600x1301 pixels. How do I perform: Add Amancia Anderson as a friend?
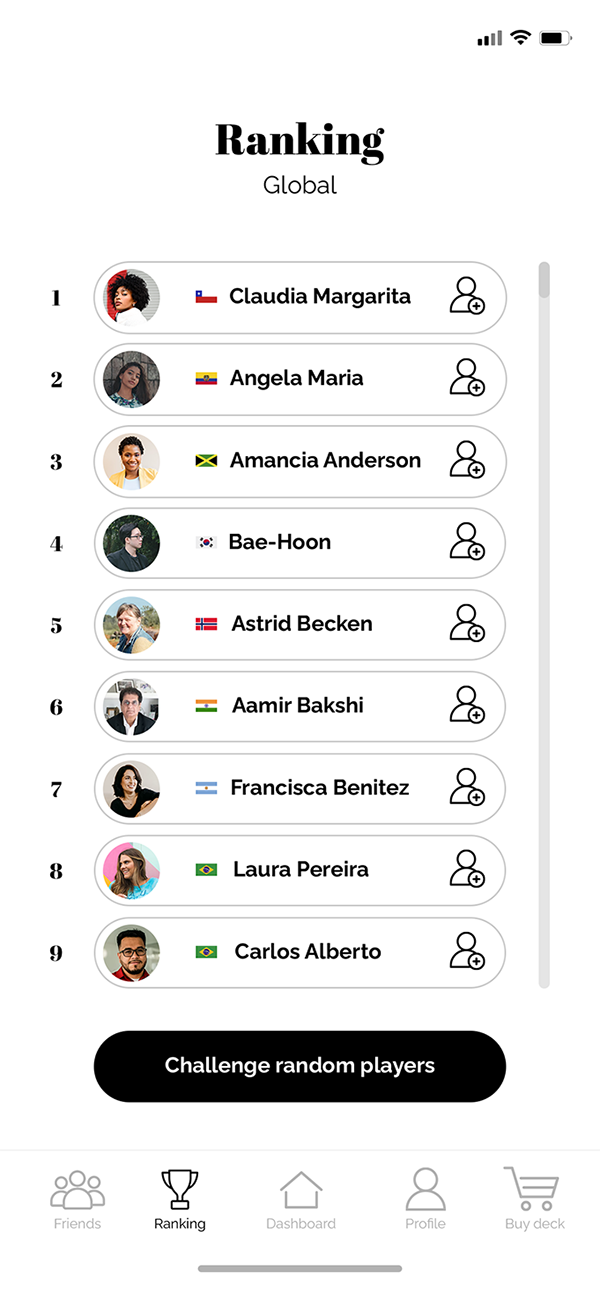pyautogui.click(x=466, y=461)
